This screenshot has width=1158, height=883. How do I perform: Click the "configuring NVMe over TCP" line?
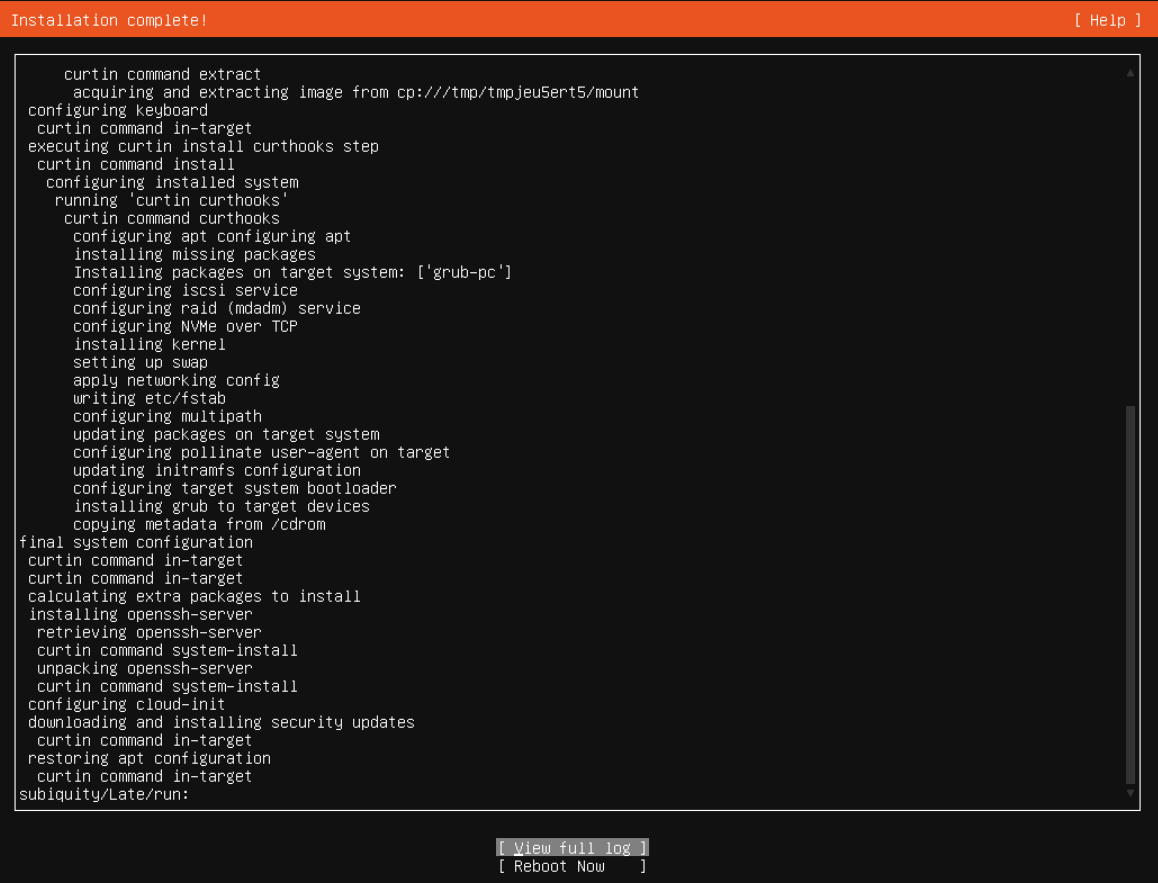[x=185, y=326]
